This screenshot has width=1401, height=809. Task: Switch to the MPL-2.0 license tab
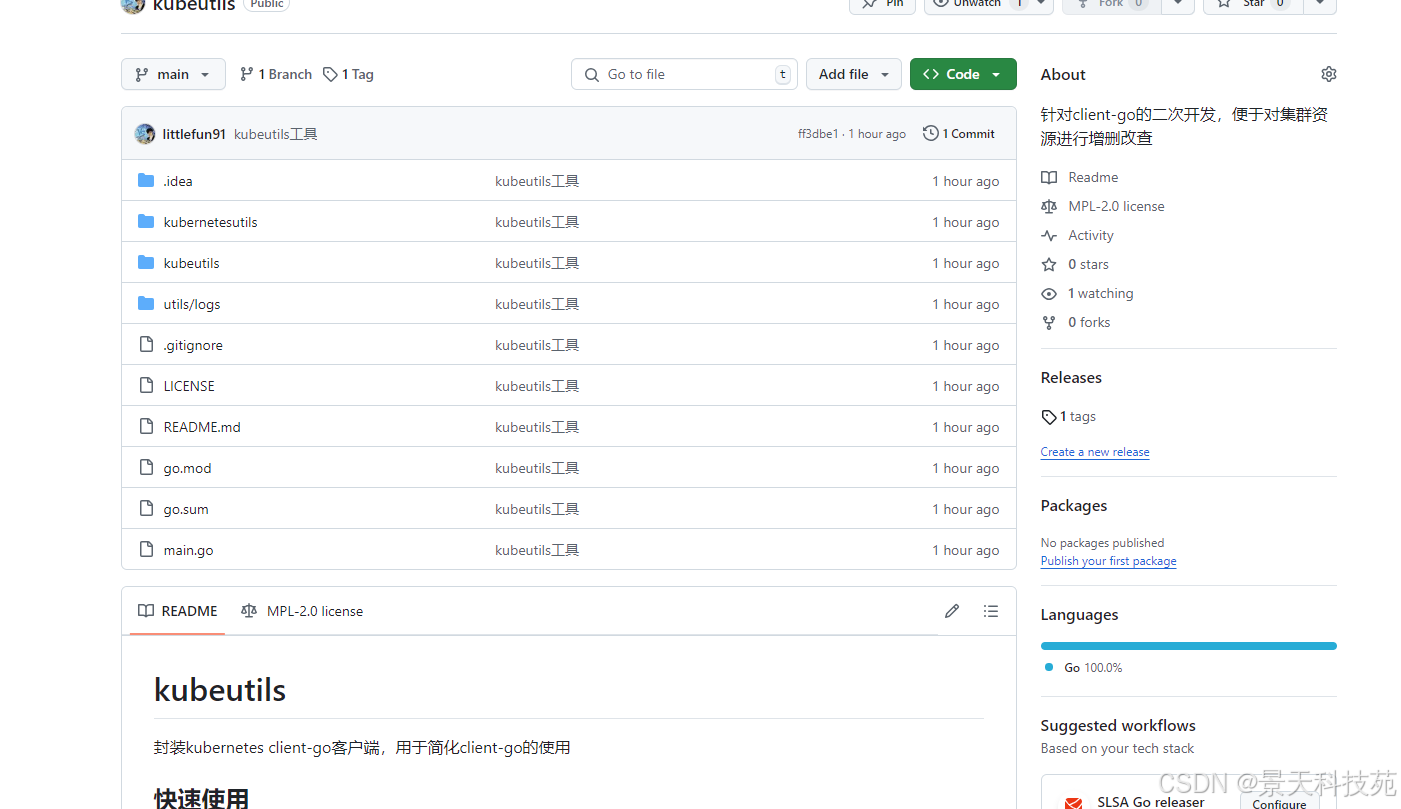pos(302,611)
